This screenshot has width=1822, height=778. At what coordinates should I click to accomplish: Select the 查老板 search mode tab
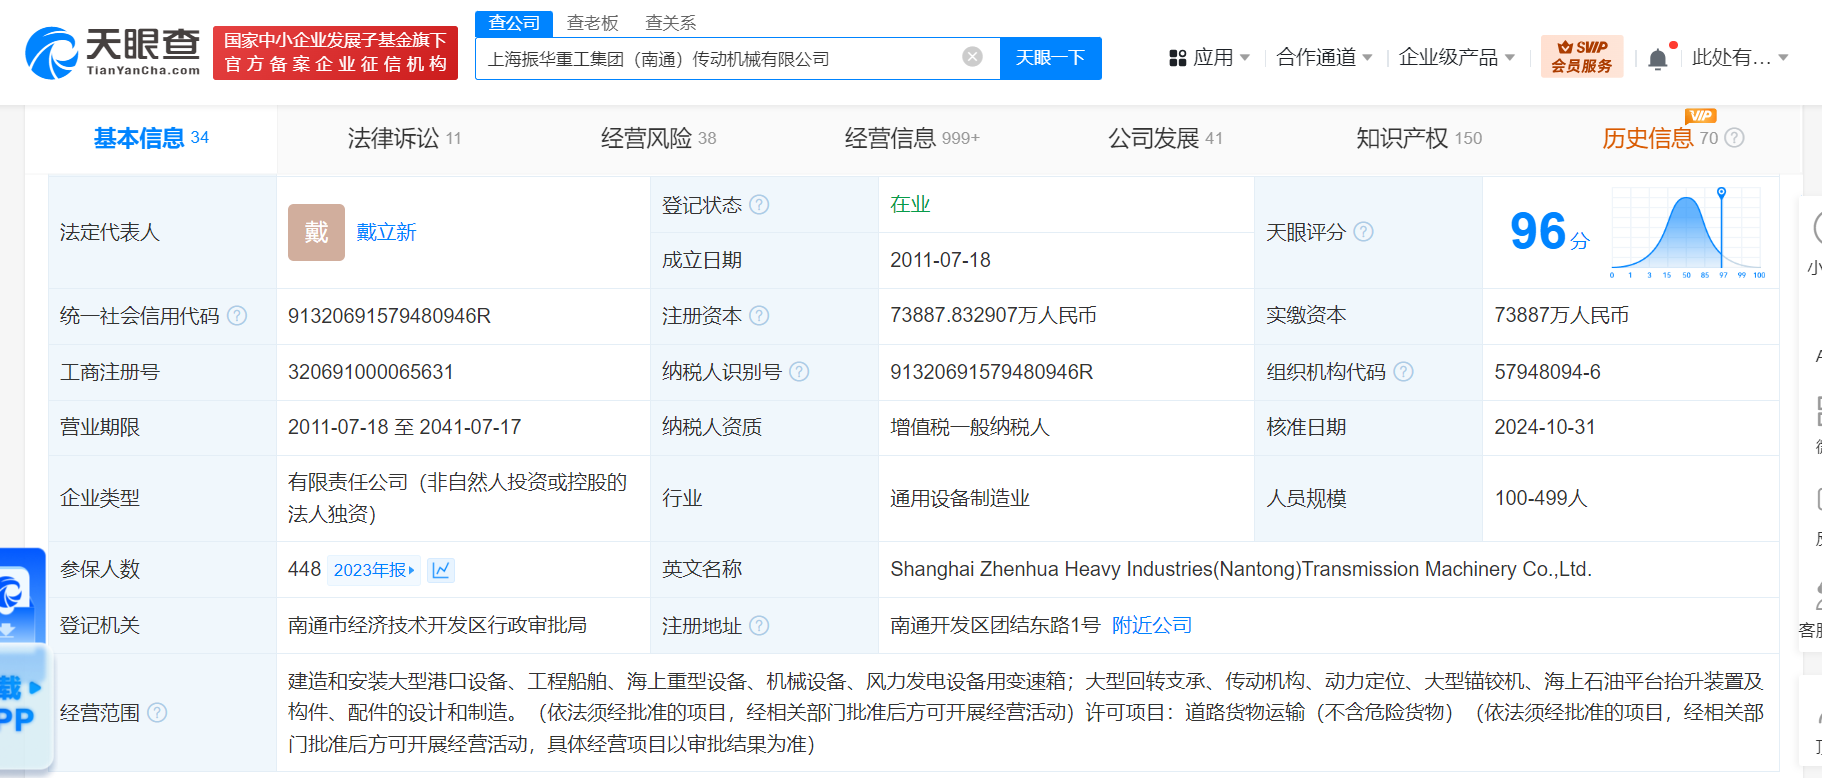[x=592, y=23]
